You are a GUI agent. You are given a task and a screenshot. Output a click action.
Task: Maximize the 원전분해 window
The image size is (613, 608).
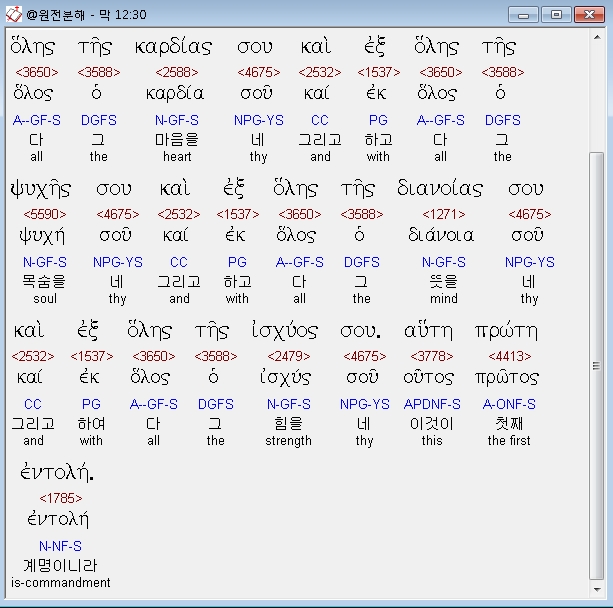[556, 15]
